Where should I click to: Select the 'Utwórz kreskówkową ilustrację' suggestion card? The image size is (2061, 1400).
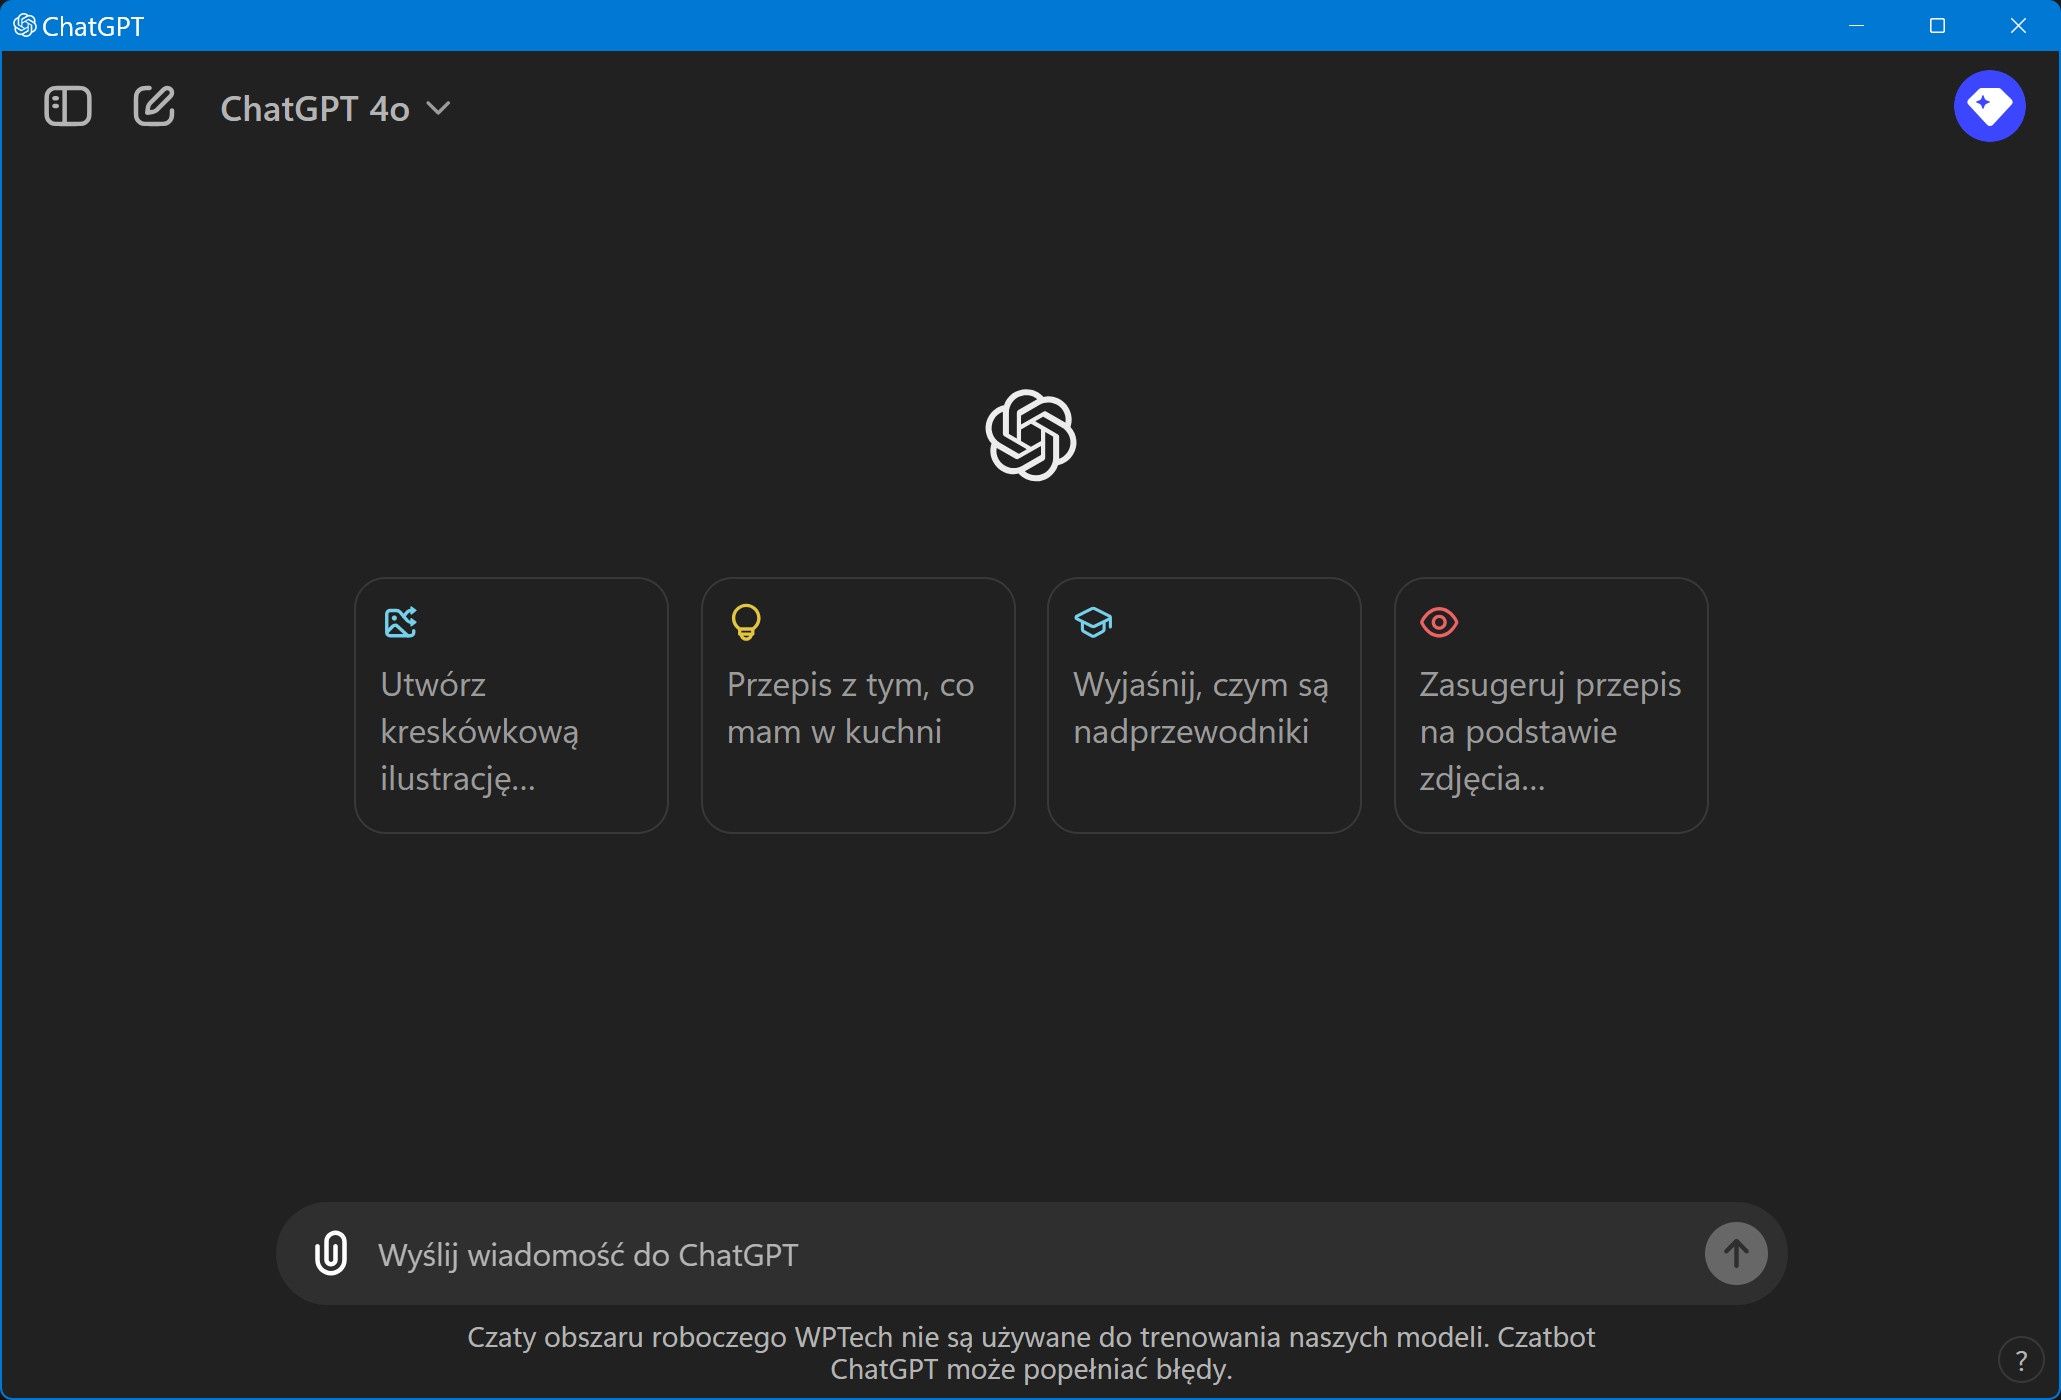(x=511, y=705)
